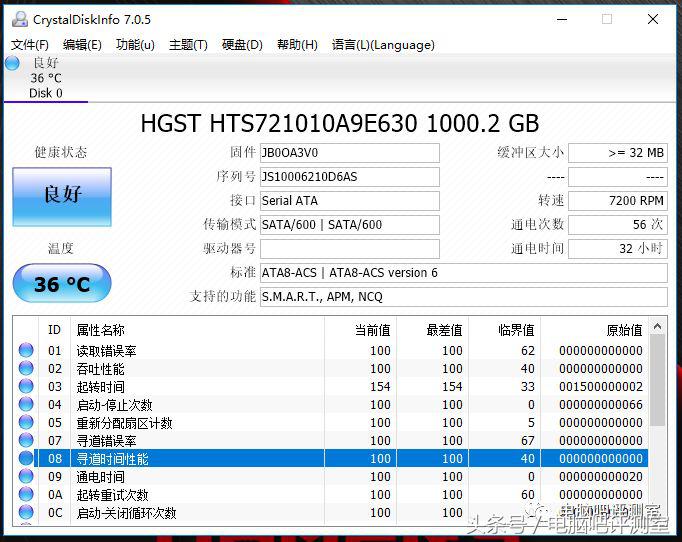
Task: Click the power on count field 56 次
Action: [618, 224]
